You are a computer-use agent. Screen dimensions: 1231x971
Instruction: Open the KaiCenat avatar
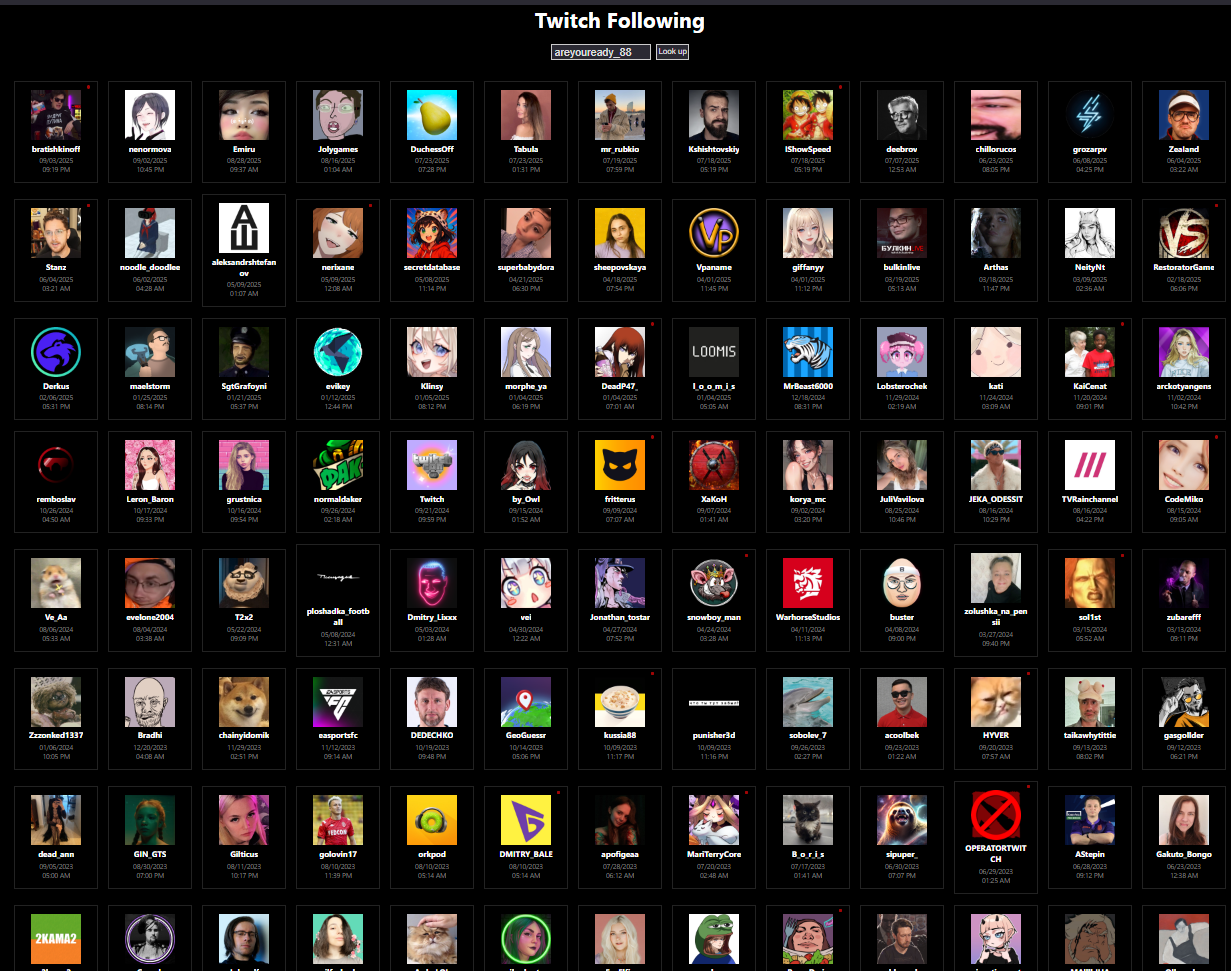click(1090, 352)
